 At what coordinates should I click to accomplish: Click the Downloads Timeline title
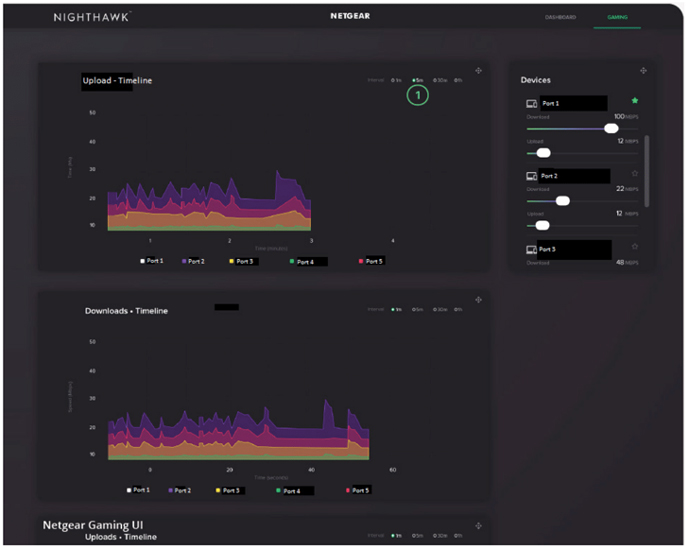pyautogui.click(x=127, y=311)
